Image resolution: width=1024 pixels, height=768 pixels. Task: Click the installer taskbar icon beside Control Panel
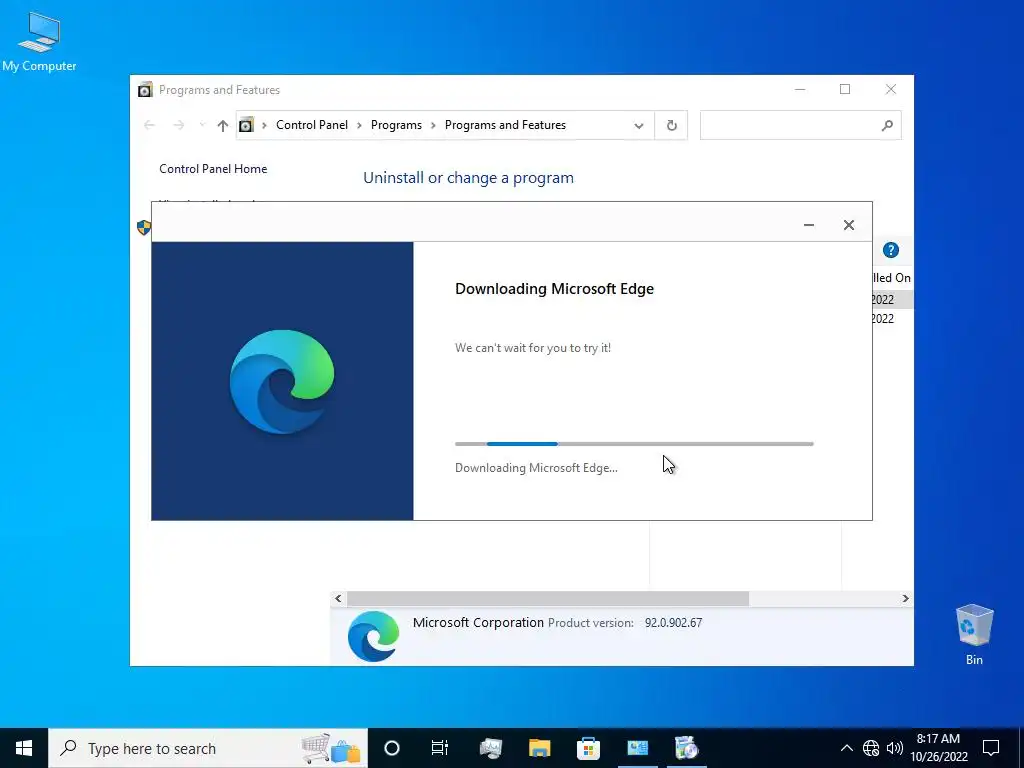point(686,748)
